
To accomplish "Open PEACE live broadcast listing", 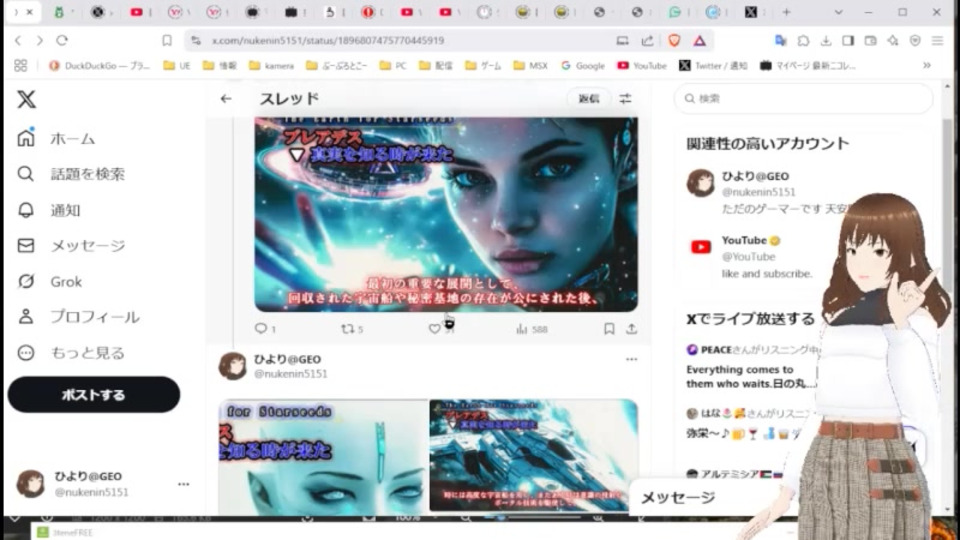I will (752, 367).
